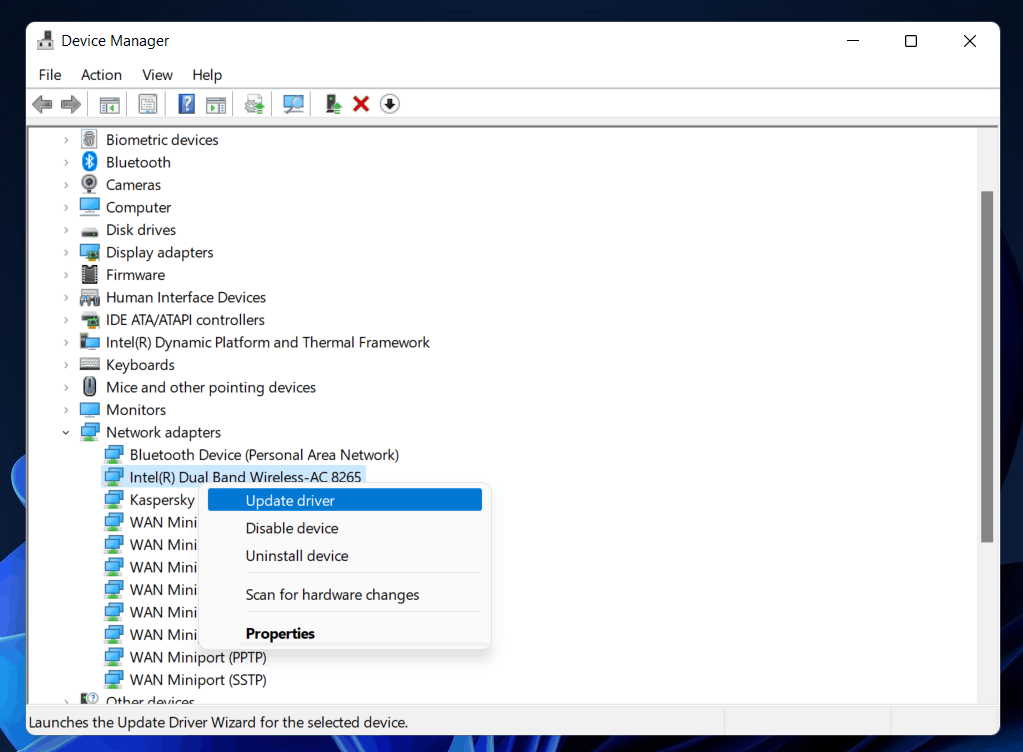
Task: Click Scan for hardware changes monitor icon
Action: pyautogui.click(x=293, y=104)
